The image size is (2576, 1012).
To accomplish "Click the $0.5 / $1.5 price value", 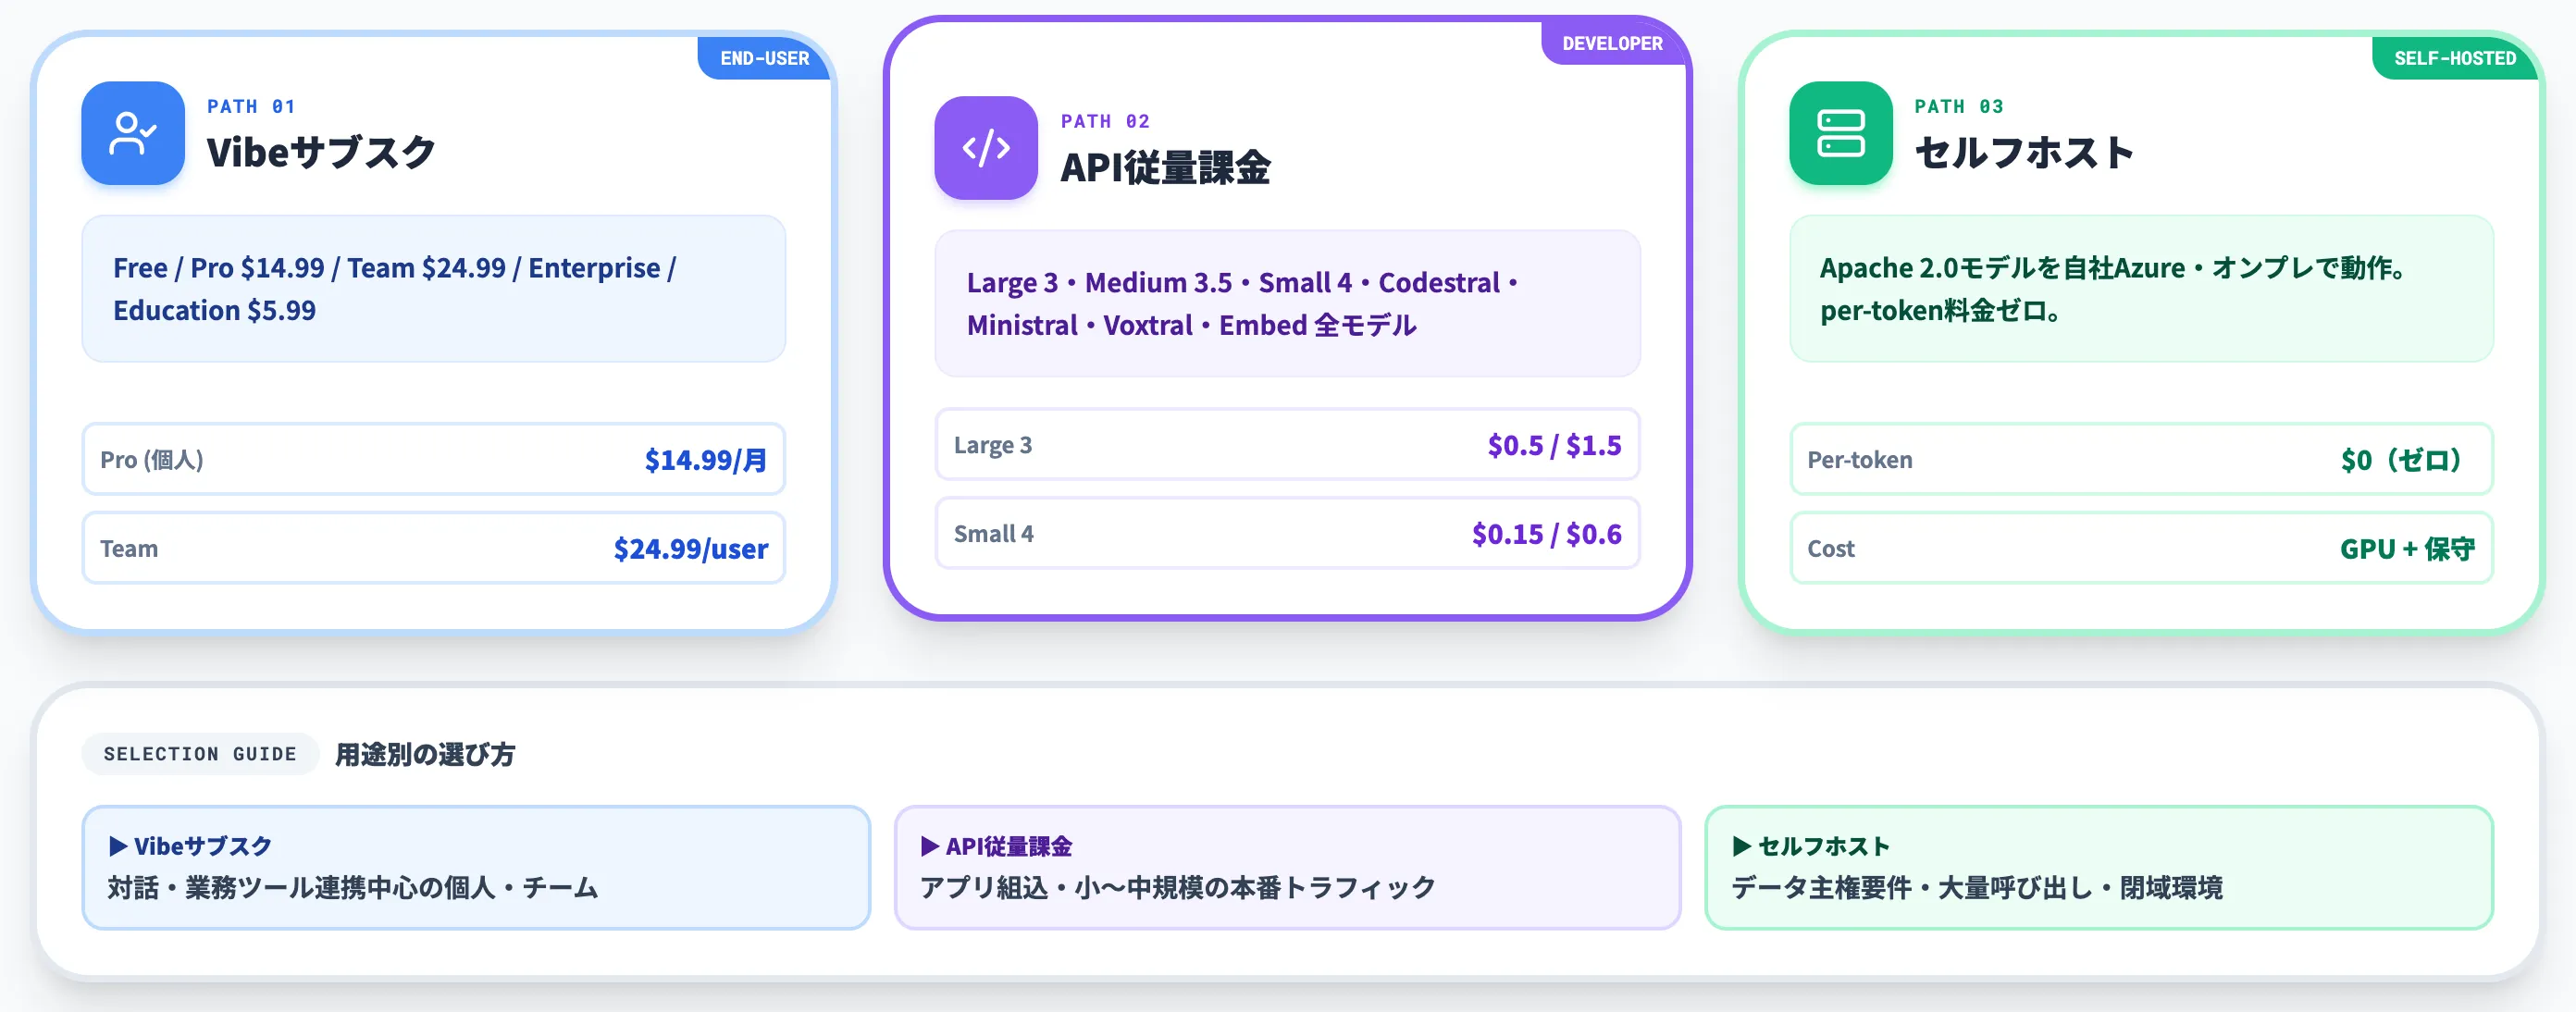I will (x=1555, y=445).
